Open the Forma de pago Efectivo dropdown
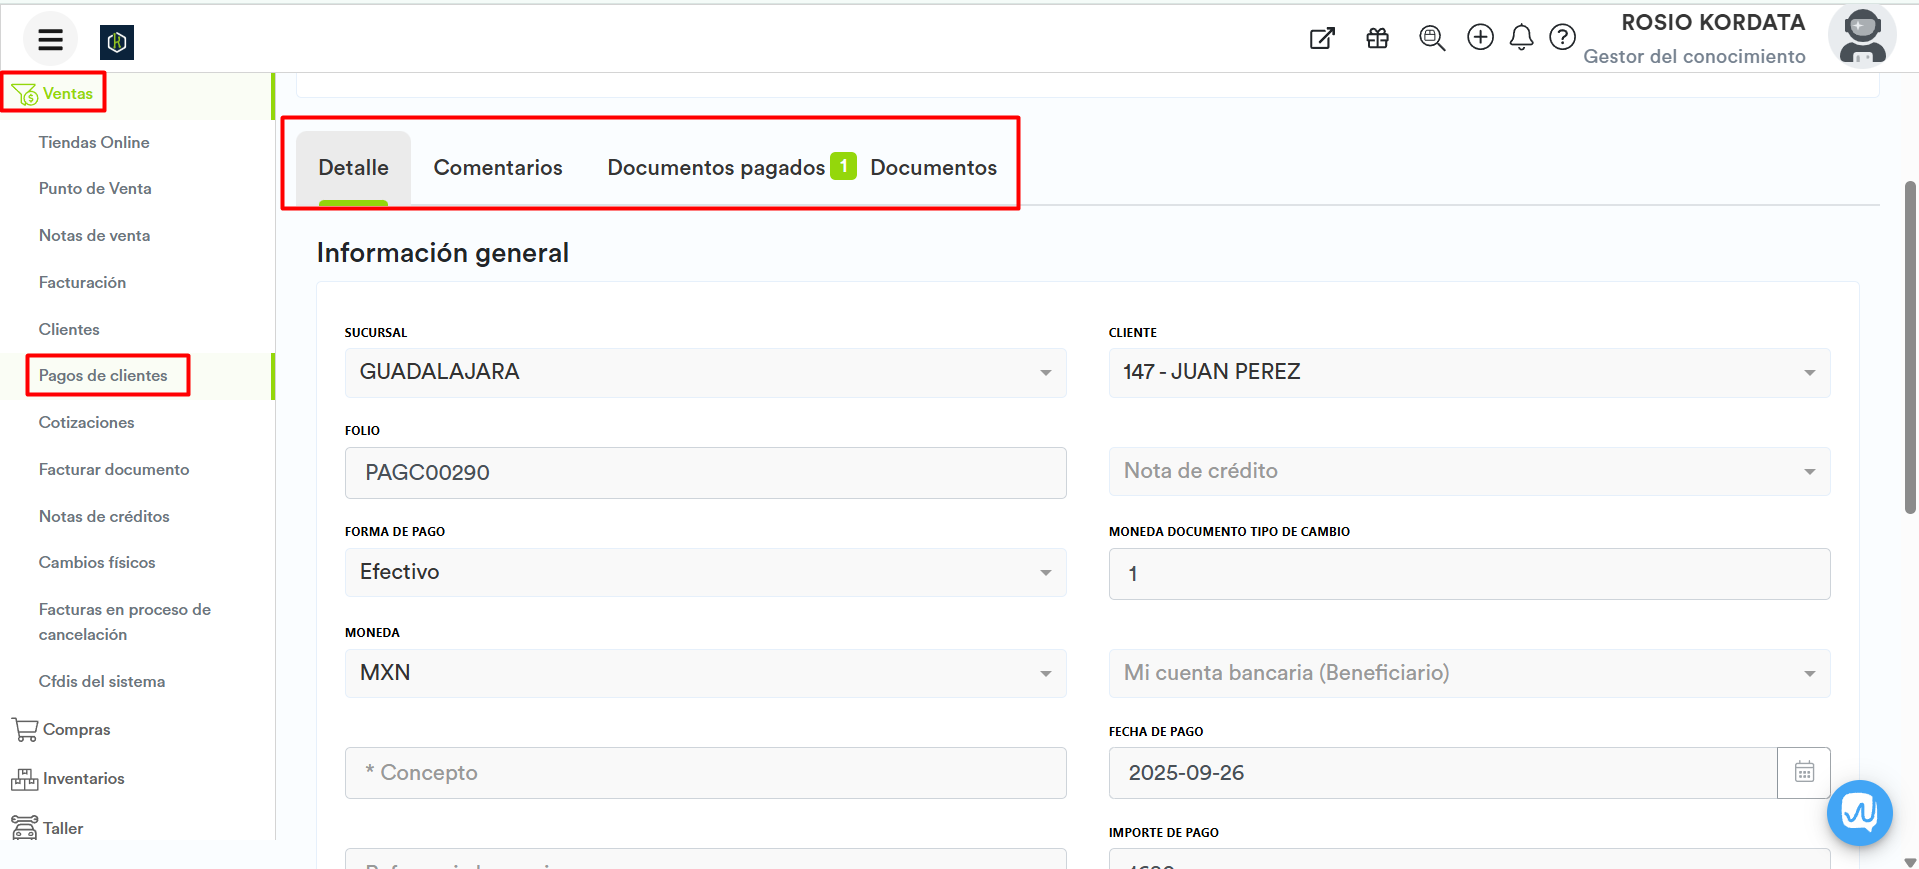Image resolution: width=1919 pixels, height=869 pixels. click(x=705, y=573)
